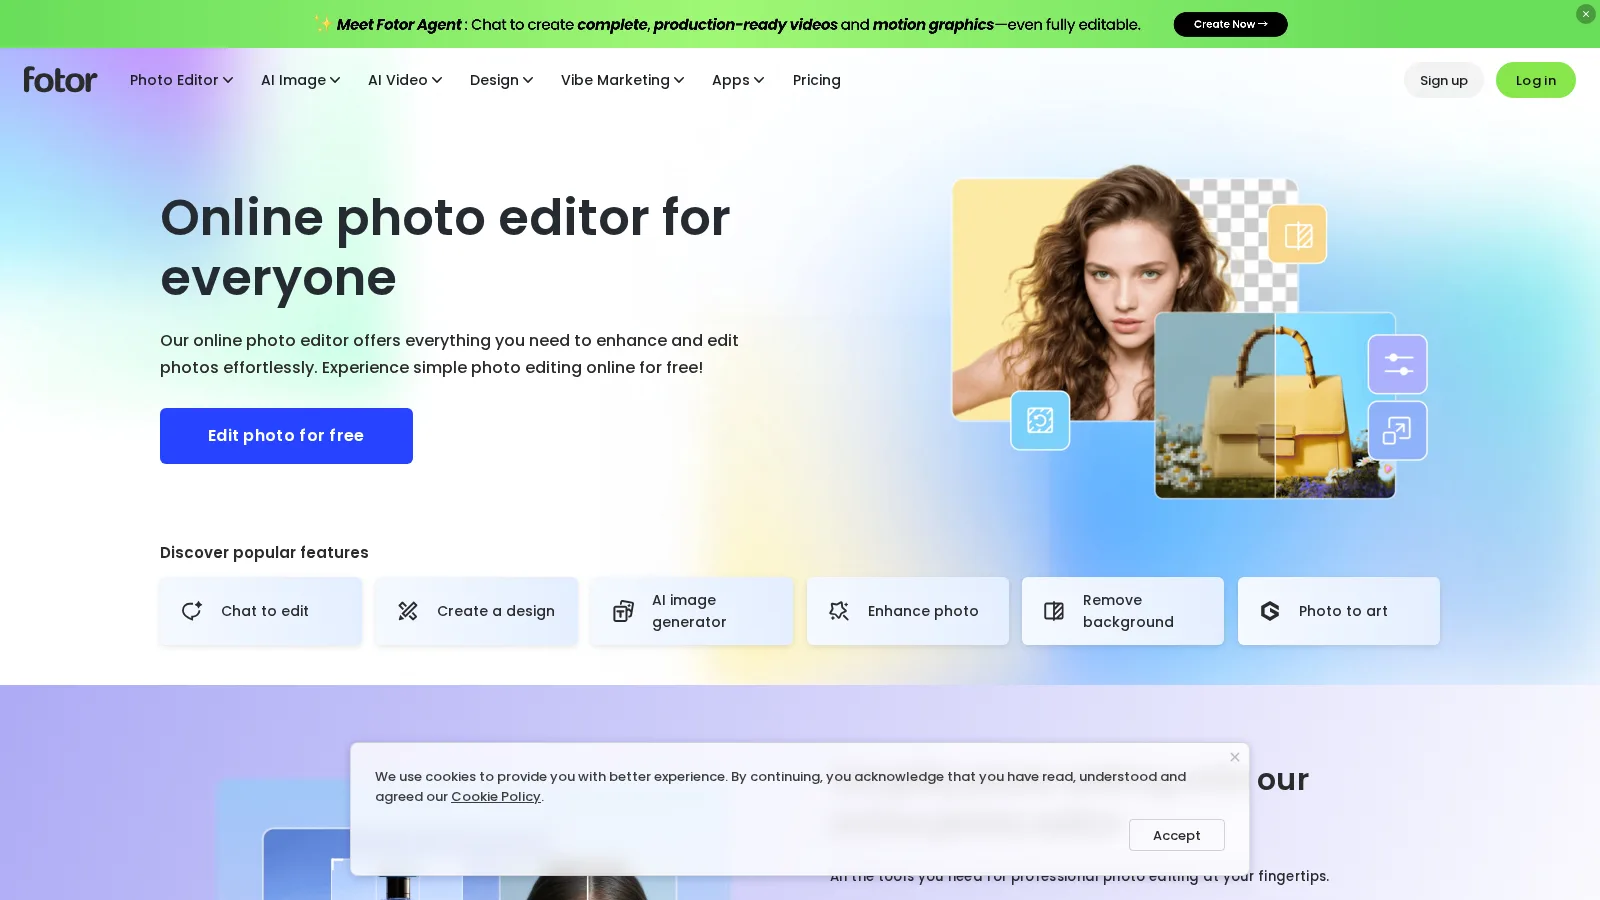
Task: Close the cookie notice with the X
Action: tap(1235, 757)
